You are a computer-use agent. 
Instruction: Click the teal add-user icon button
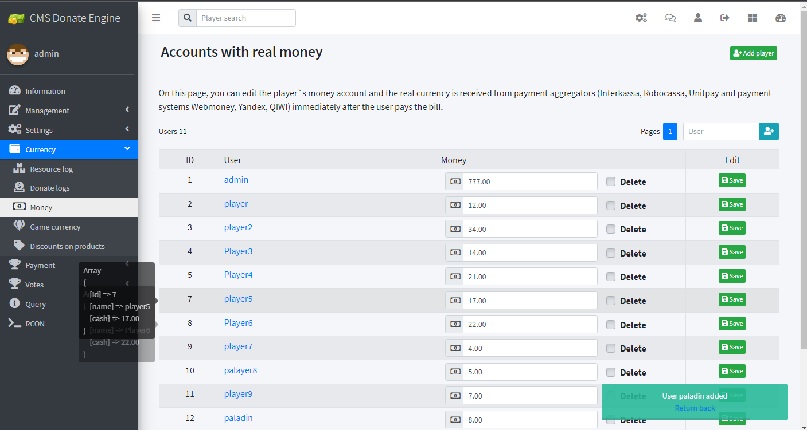(768, 131)
